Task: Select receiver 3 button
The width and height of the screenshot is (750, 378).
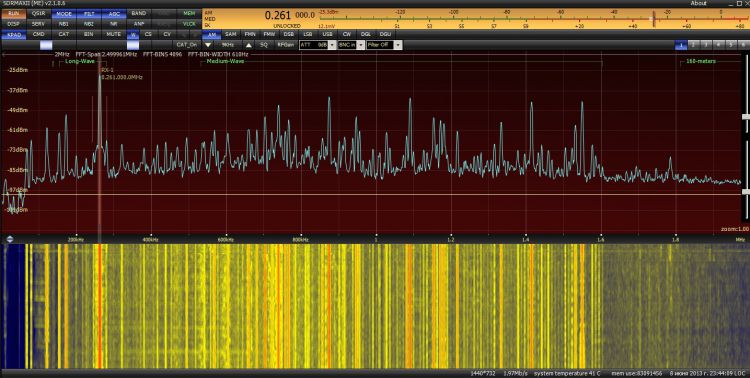Action: pos(706,45)
